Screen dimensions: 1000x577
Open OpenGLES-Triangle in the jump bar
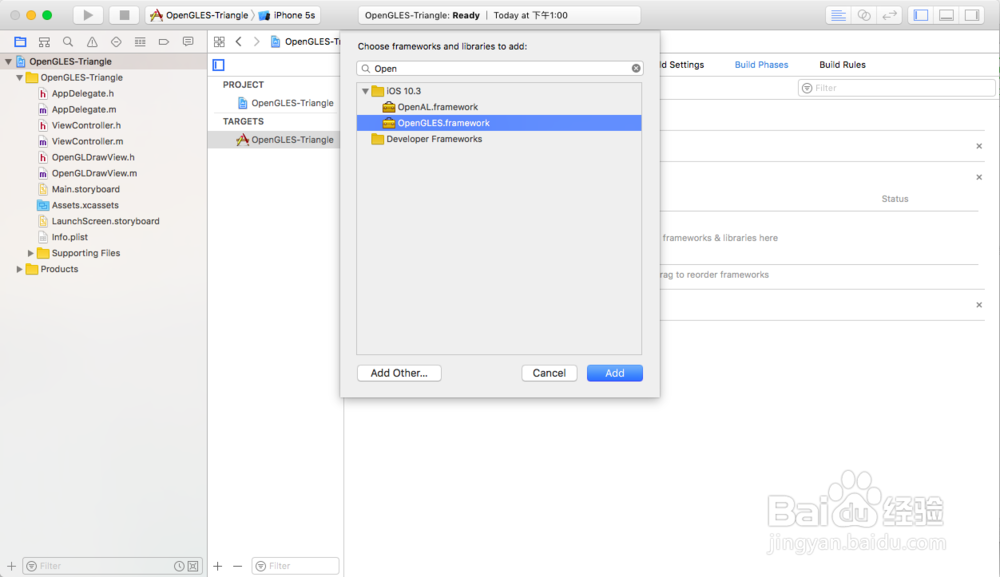(x=306, y=42)
